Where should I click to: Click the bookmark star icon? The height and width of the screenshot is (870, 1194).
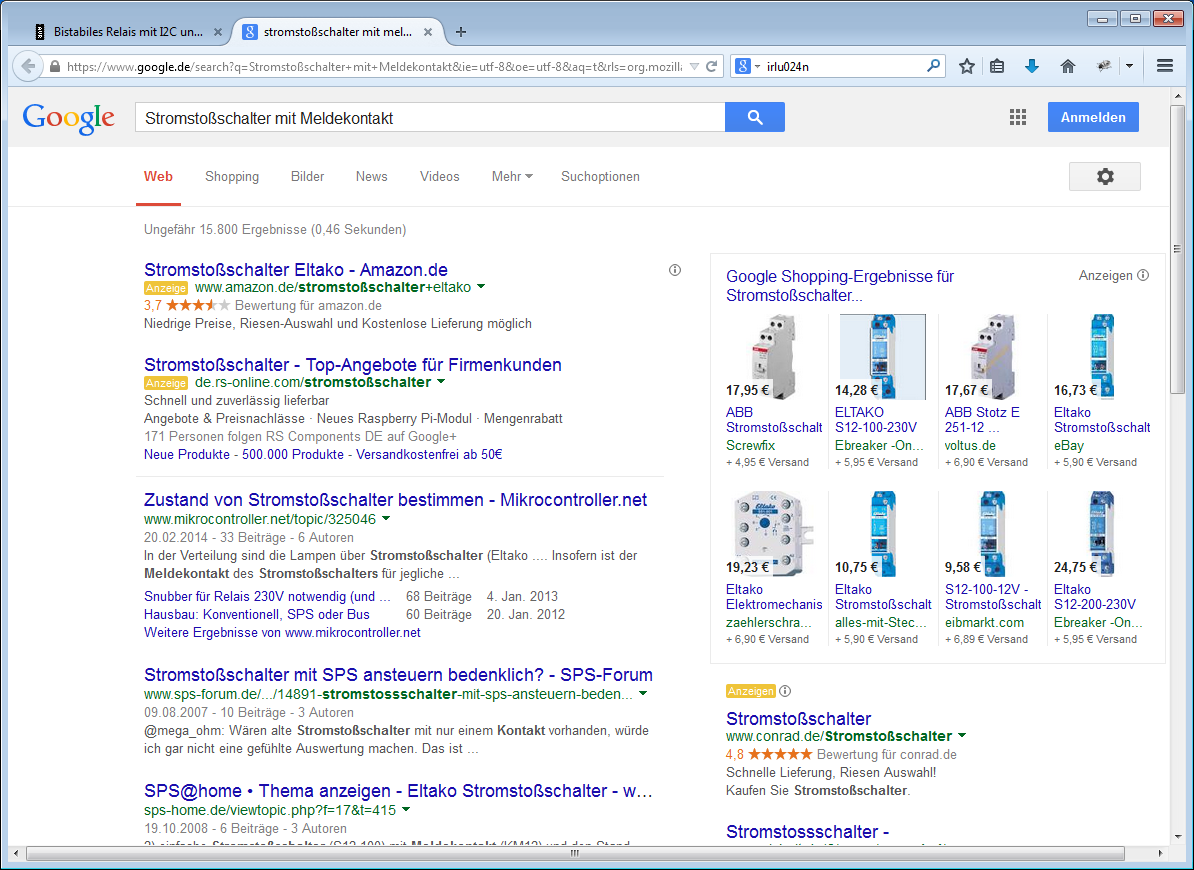967,66
